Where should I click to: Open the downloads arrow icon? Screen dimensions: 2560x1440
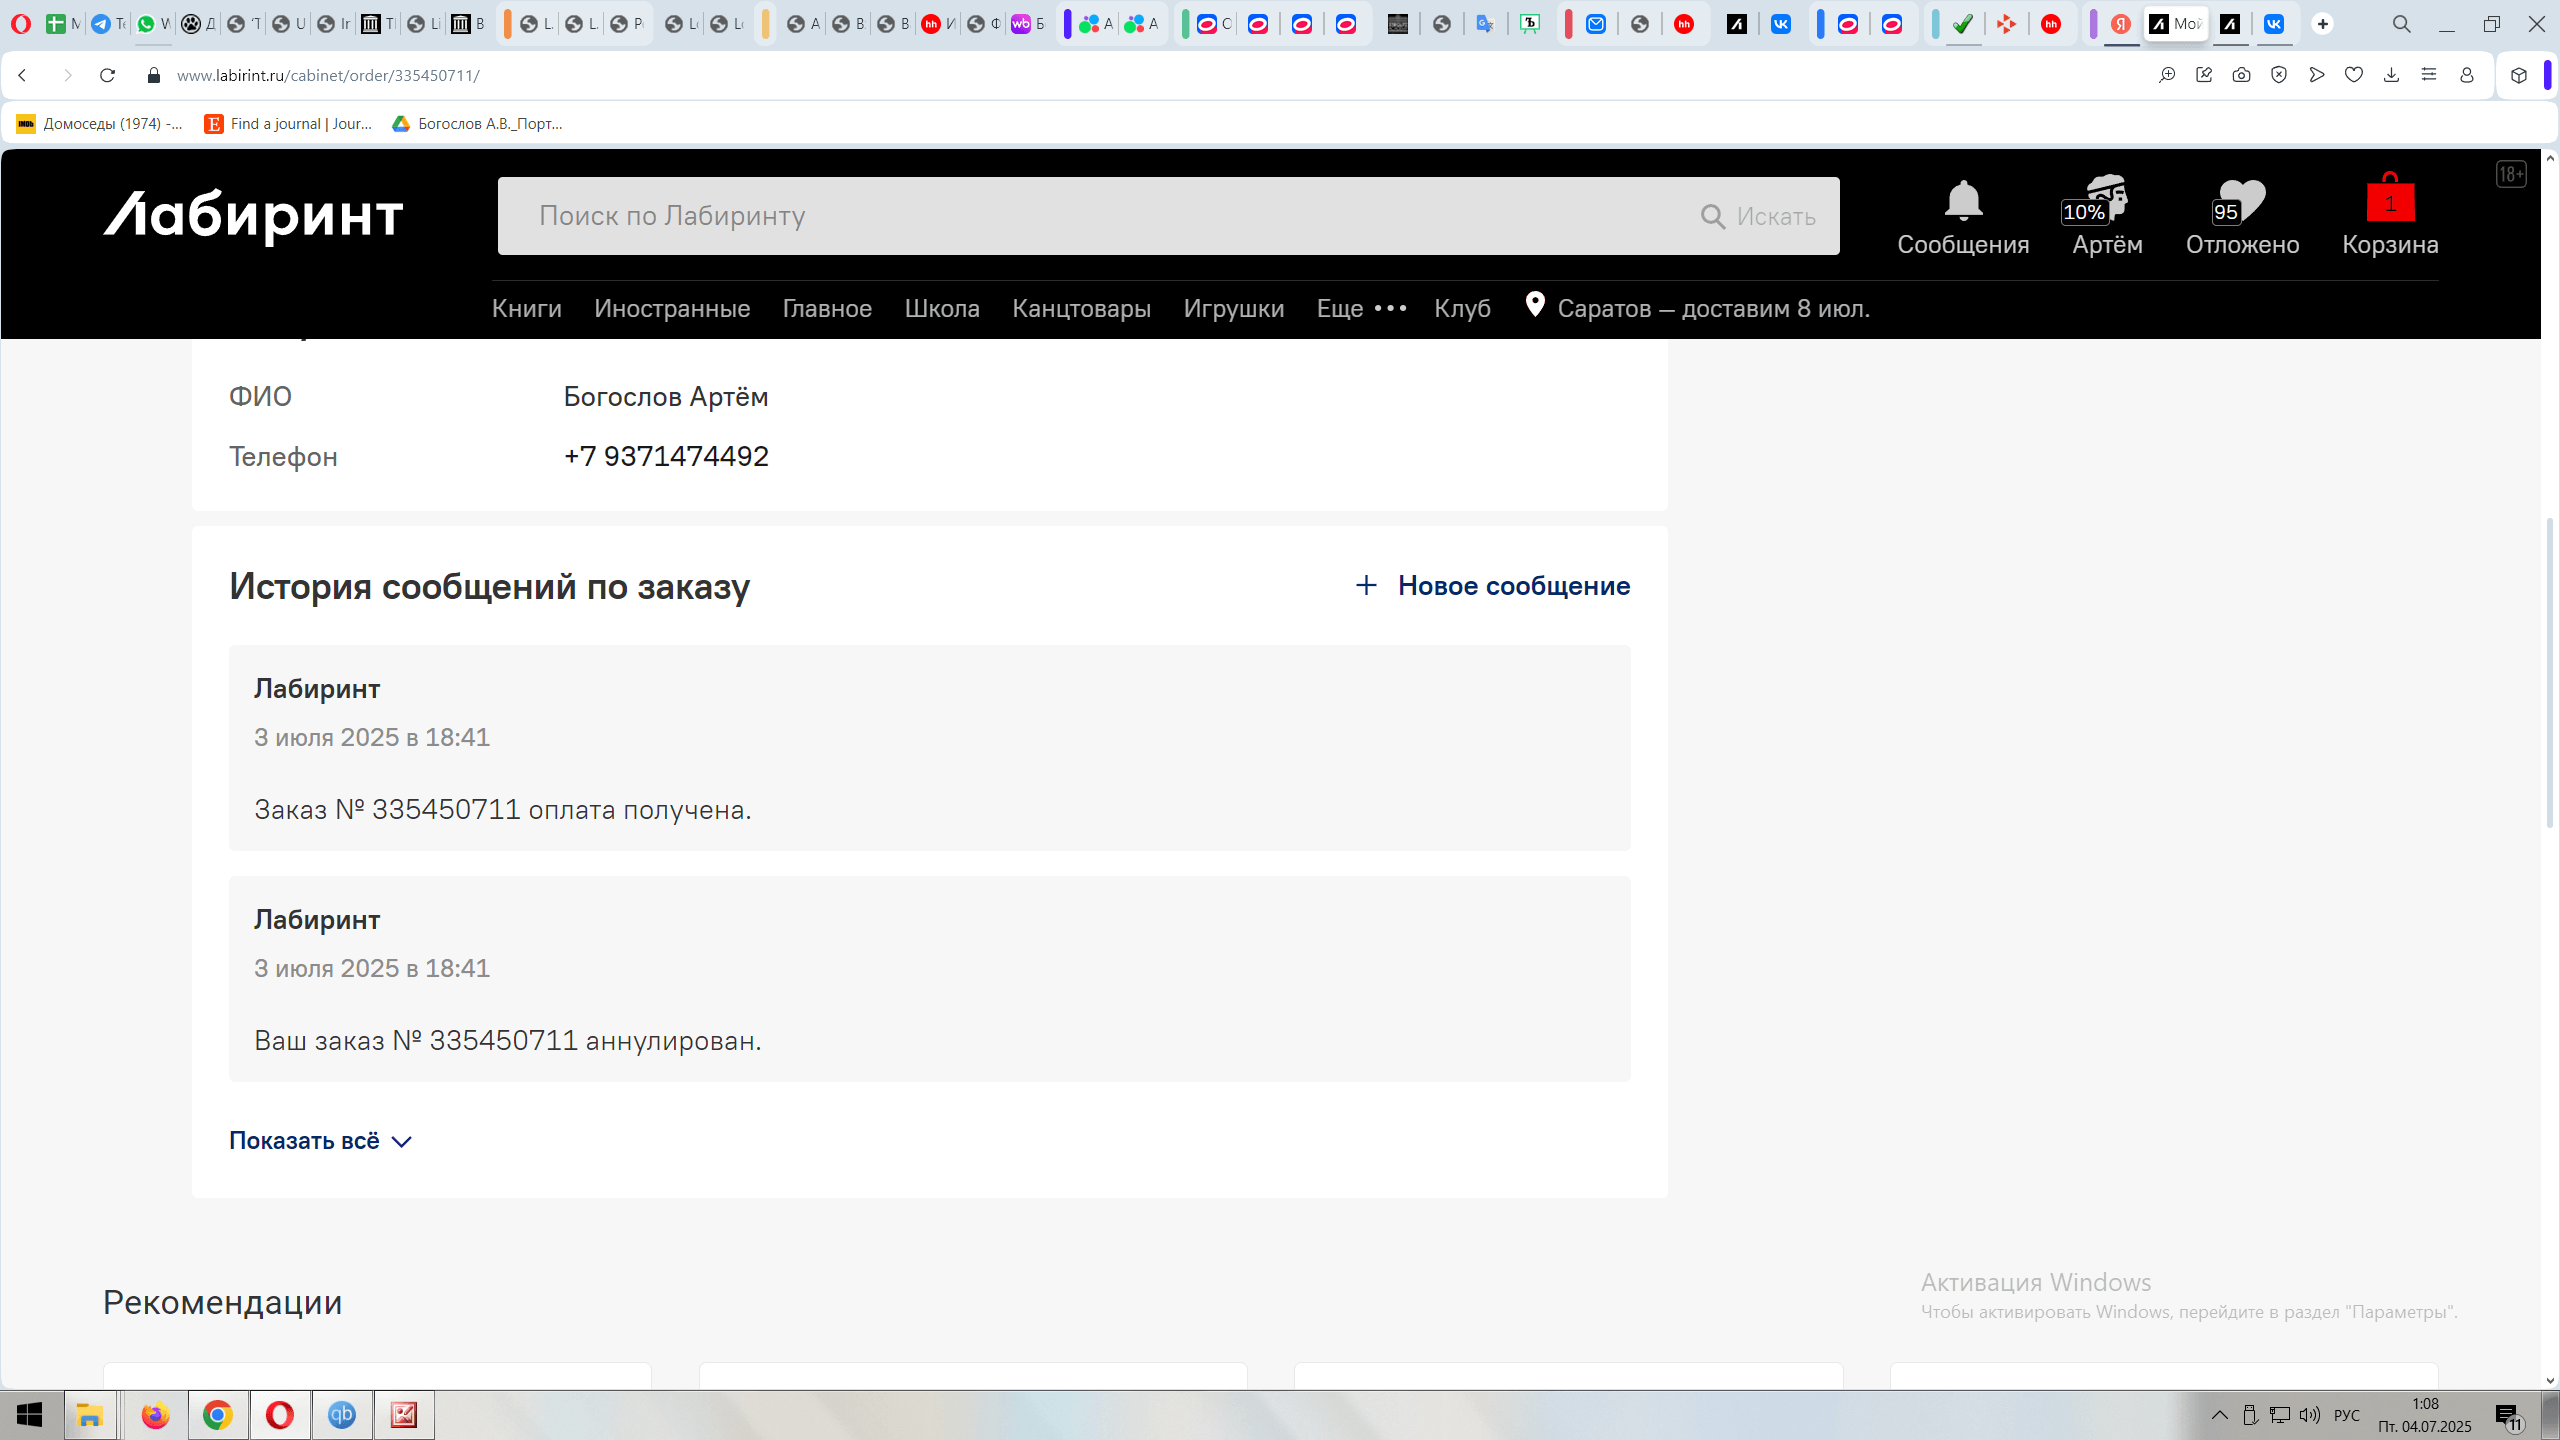2391,75
